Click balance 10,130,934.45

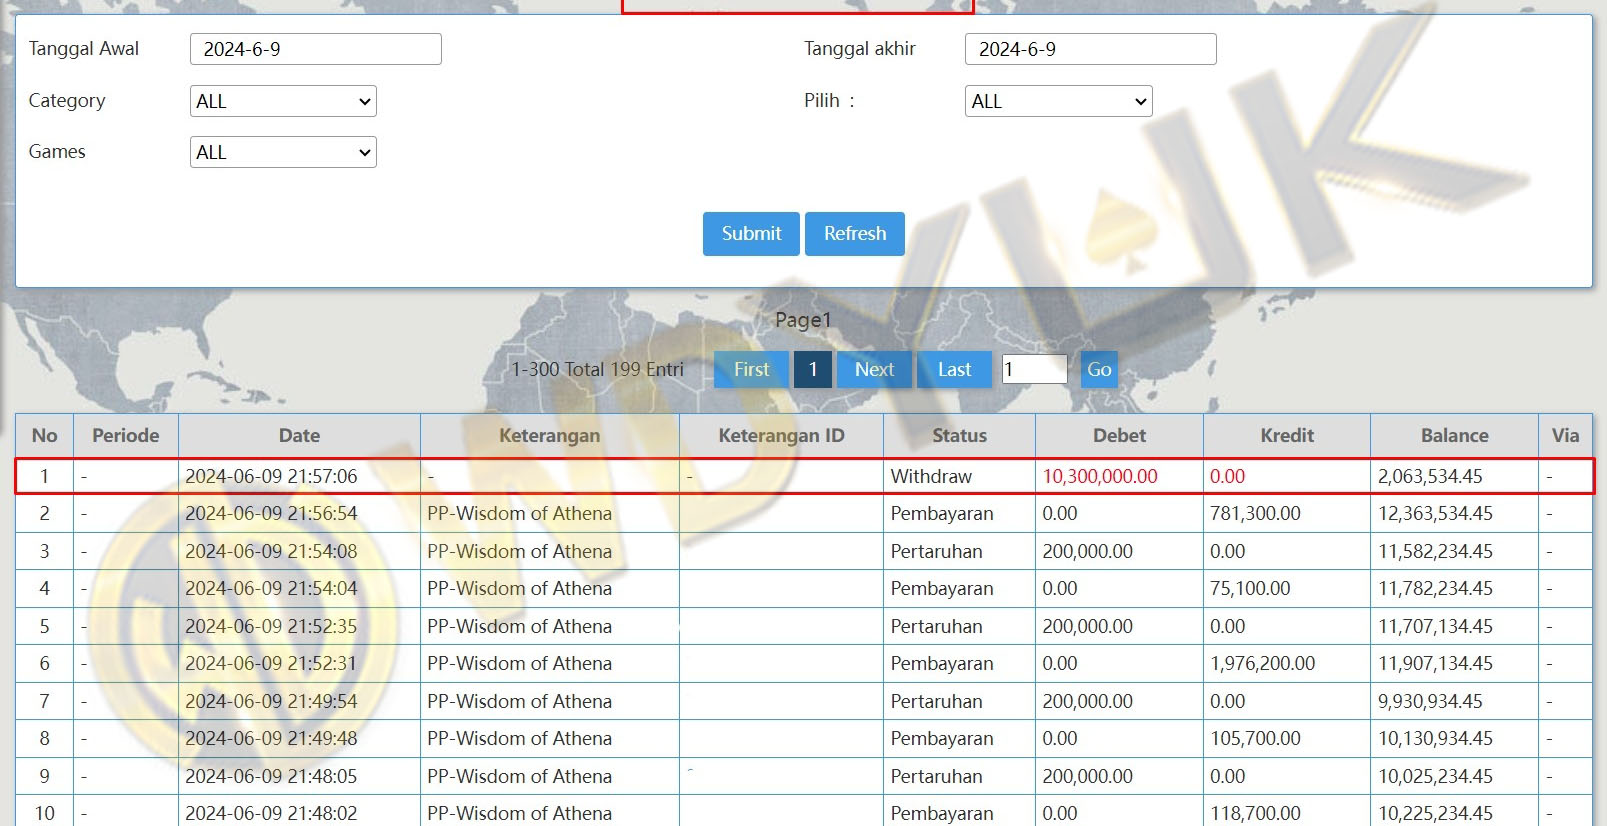coord(1435,739)
